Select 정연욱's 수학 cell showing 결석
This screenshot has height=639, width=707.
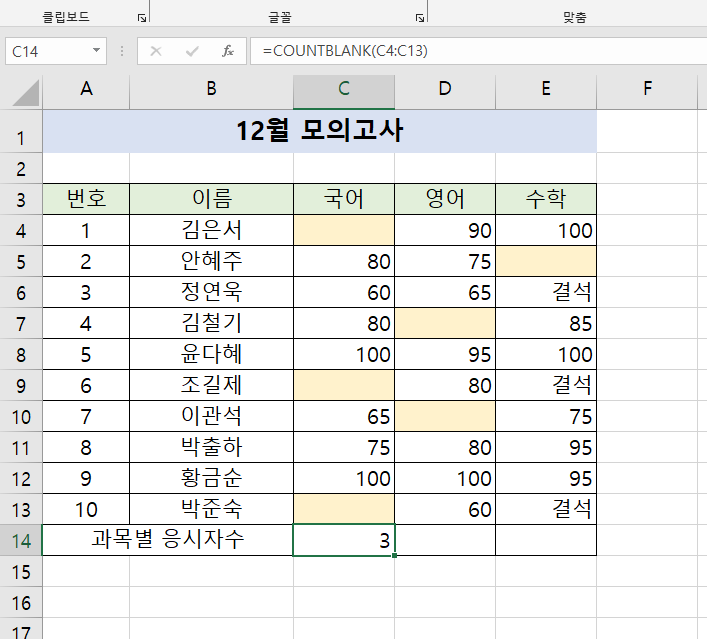546,292
